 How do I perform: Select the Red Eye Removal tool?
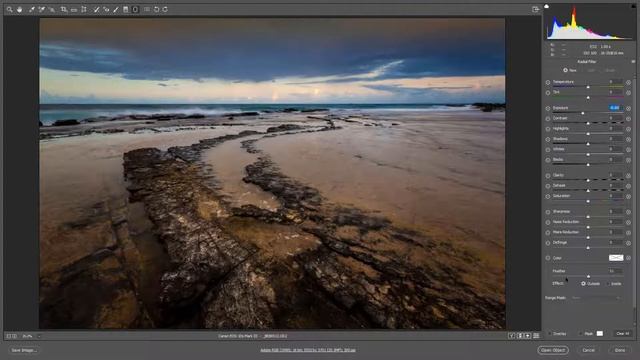[x=106, y=9]
